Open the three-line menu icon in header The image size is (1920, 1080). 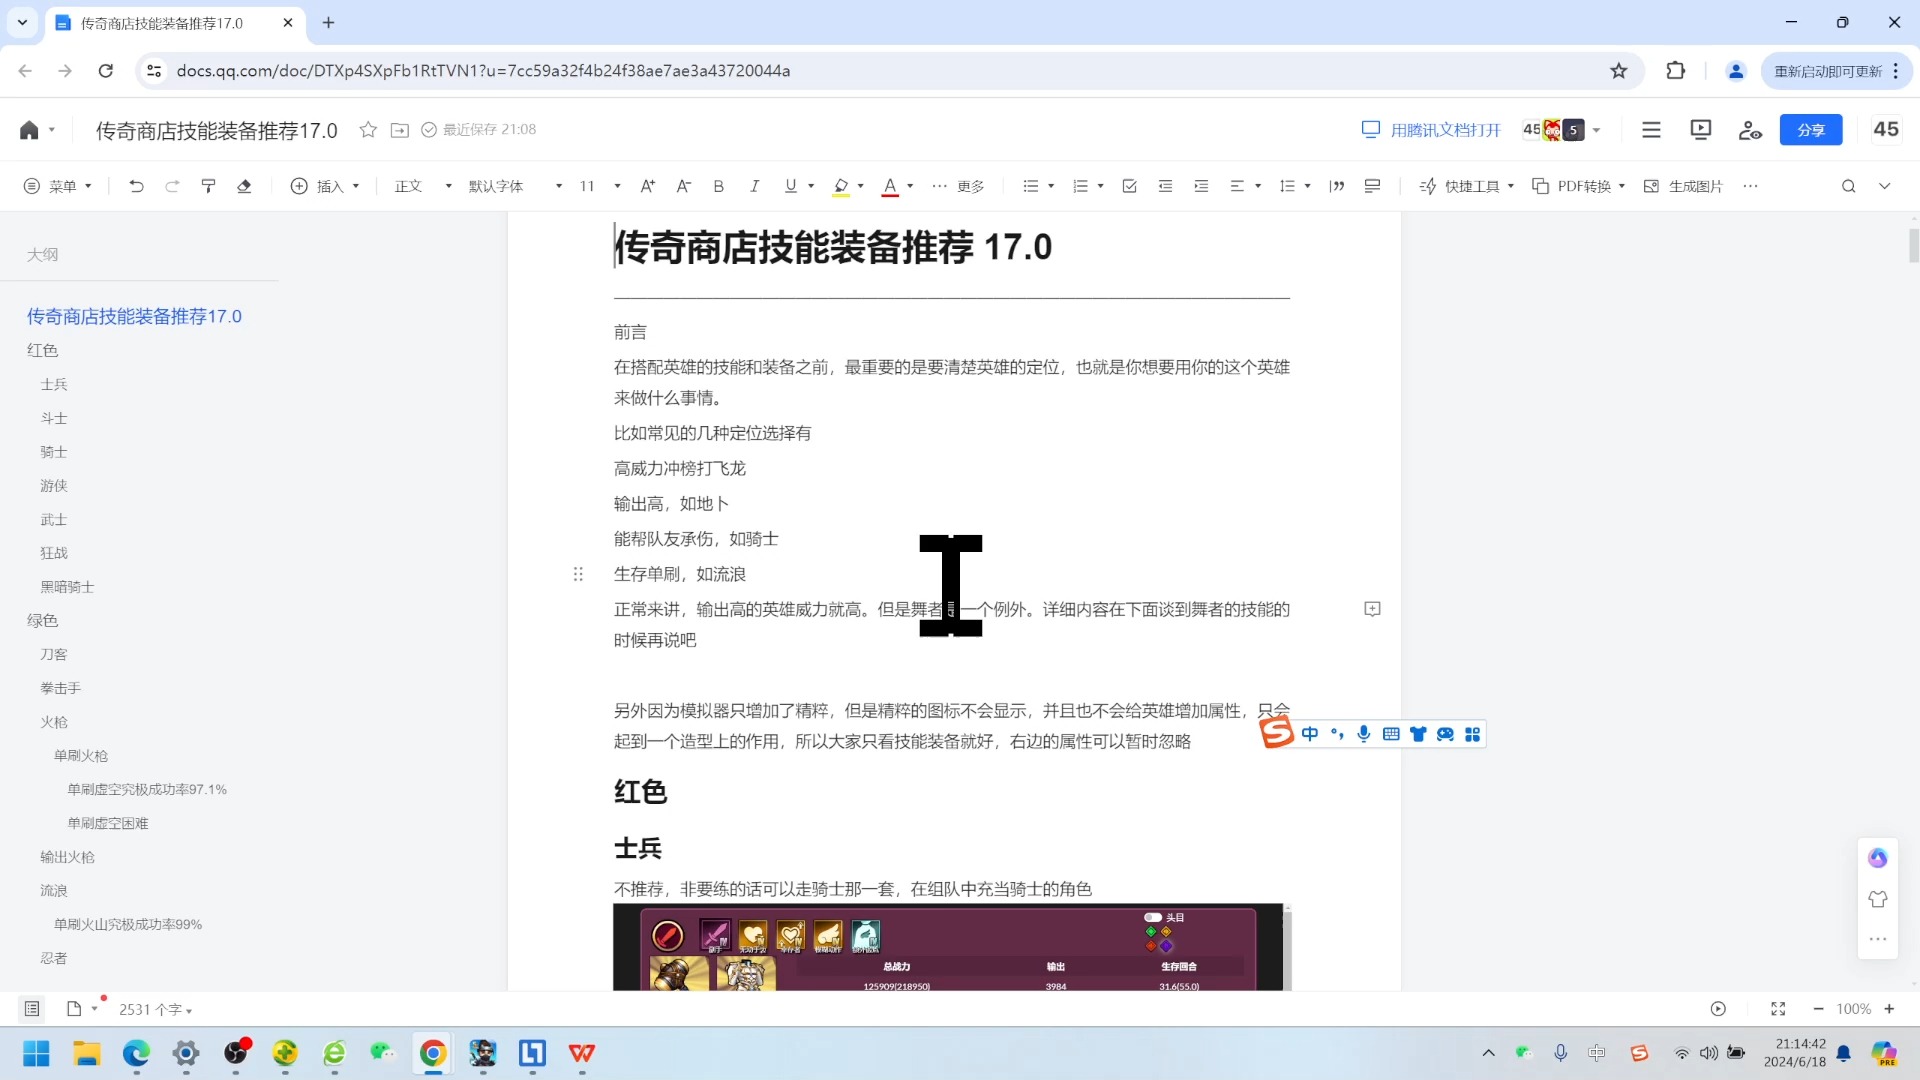[x=1651, y=130]
